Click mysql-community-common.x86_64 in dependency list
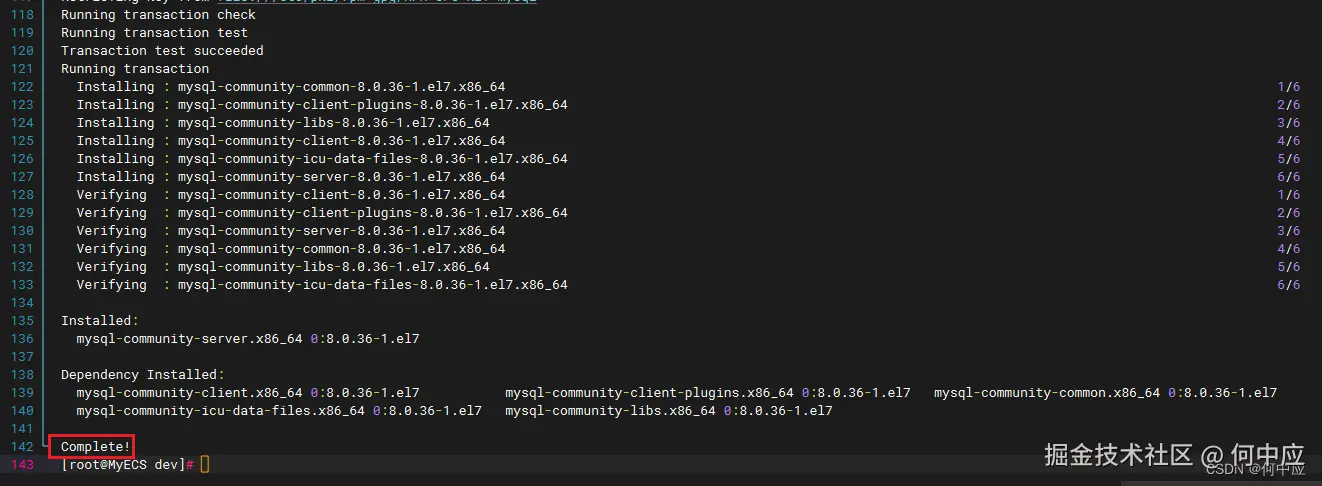The height and width of the screenshot is (486, 1322). point(1048,392)
